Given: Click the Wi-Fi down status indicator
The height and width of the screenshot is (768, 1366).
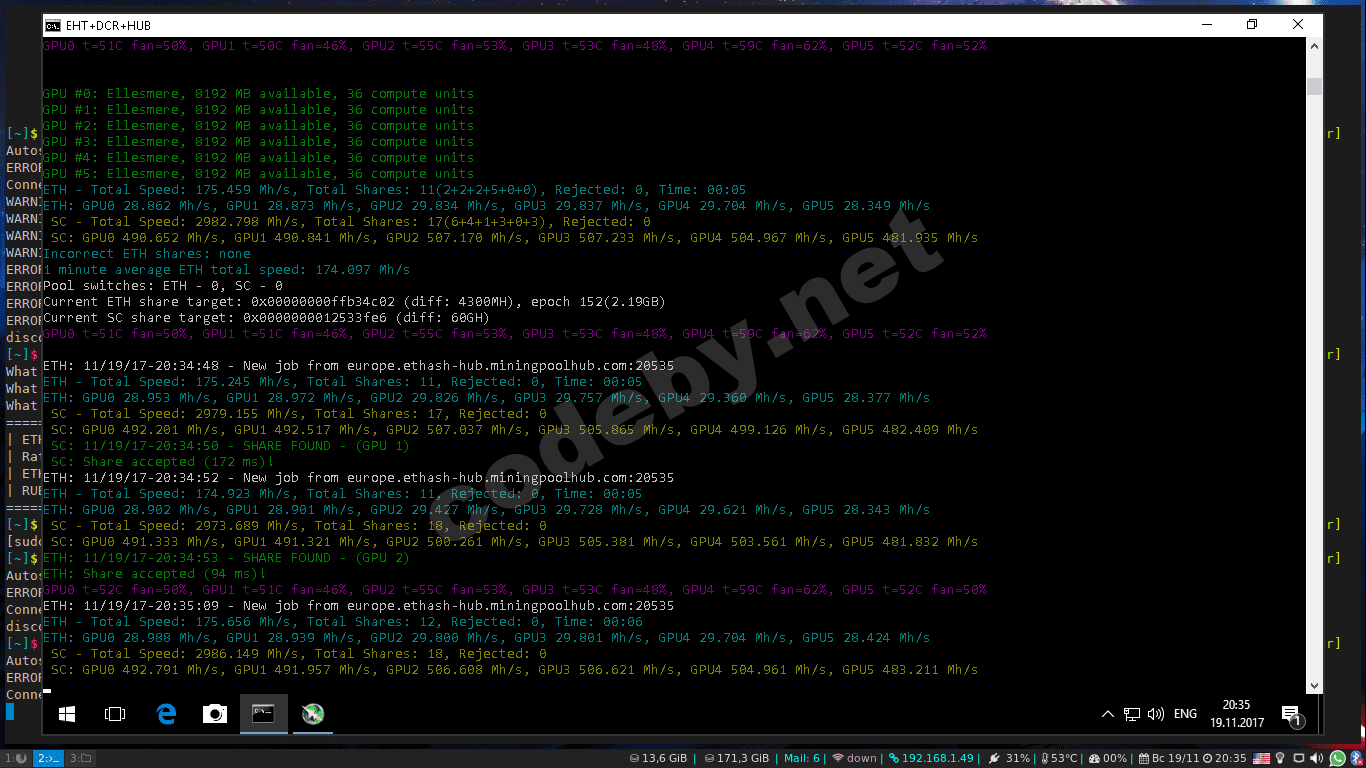Looking at the screenshot, I should [x=854, y=759].
